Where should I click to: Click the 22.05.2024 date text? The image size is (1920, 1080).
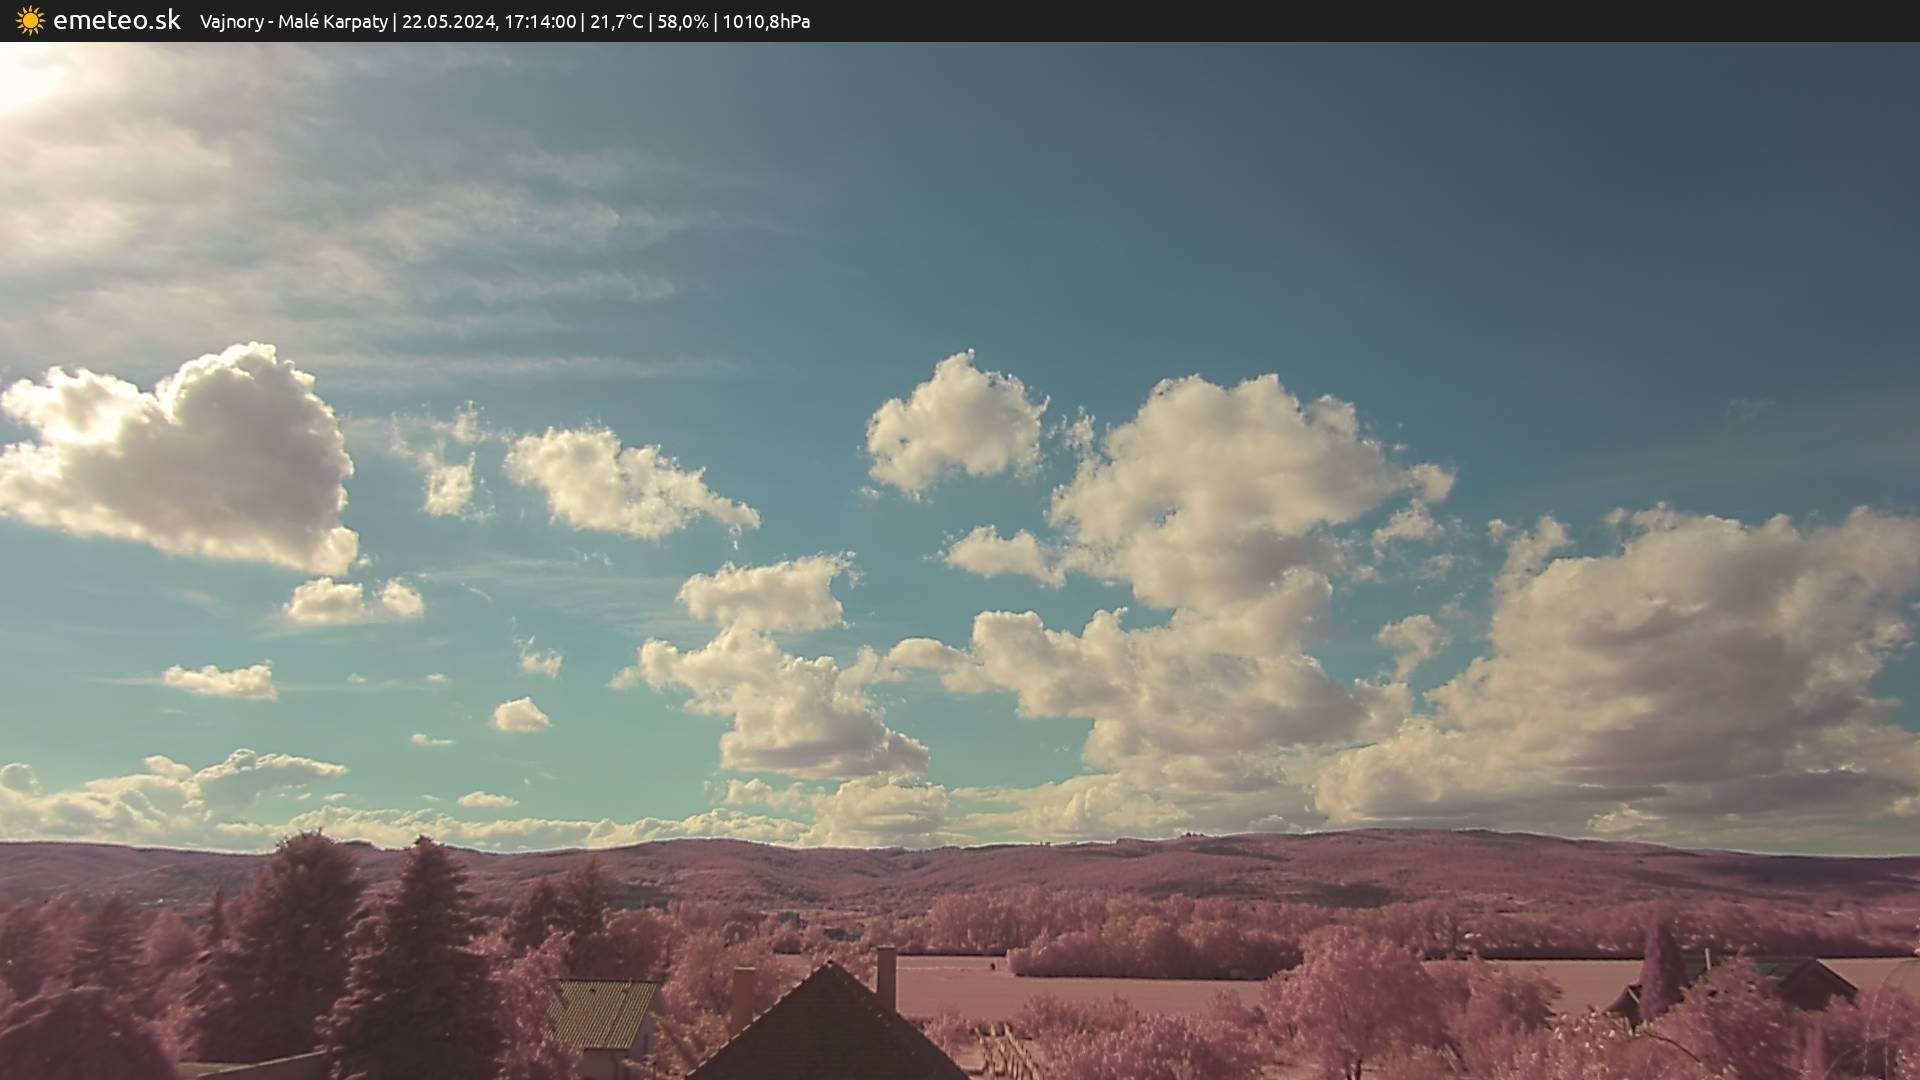coord(448,22)
